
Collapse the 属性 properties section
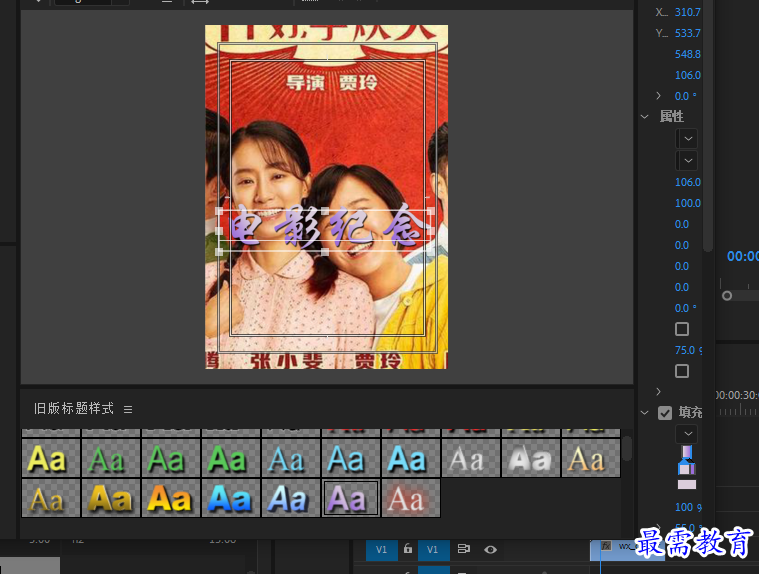coord(645,117)
